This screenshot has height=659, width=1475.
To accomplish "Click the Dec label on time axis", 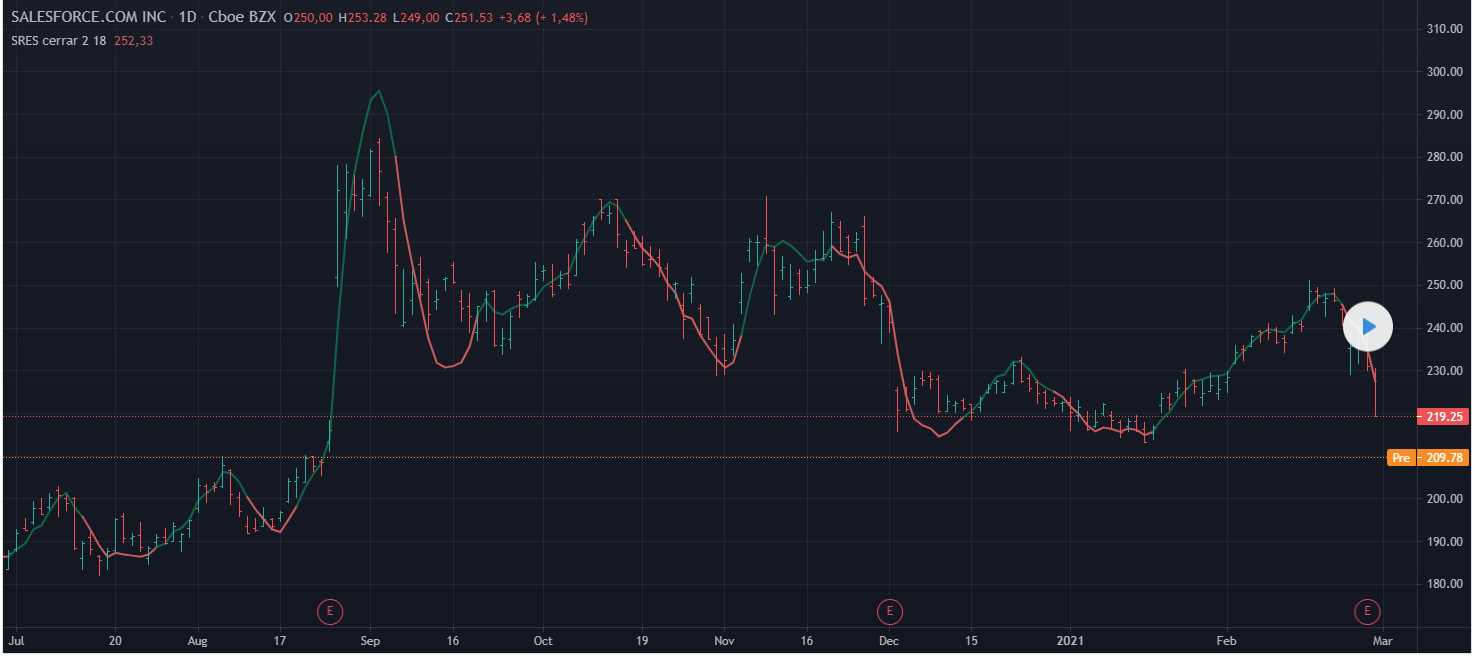I will [889, 640].
